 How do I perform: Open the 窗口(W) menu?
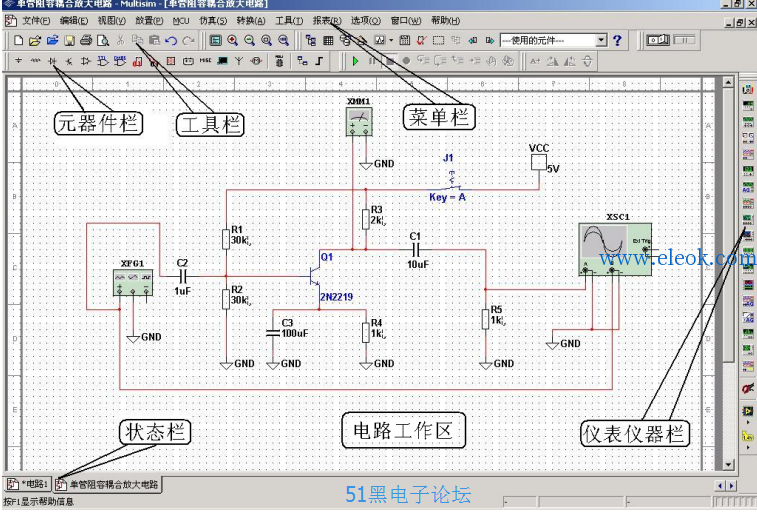(406, 21)
